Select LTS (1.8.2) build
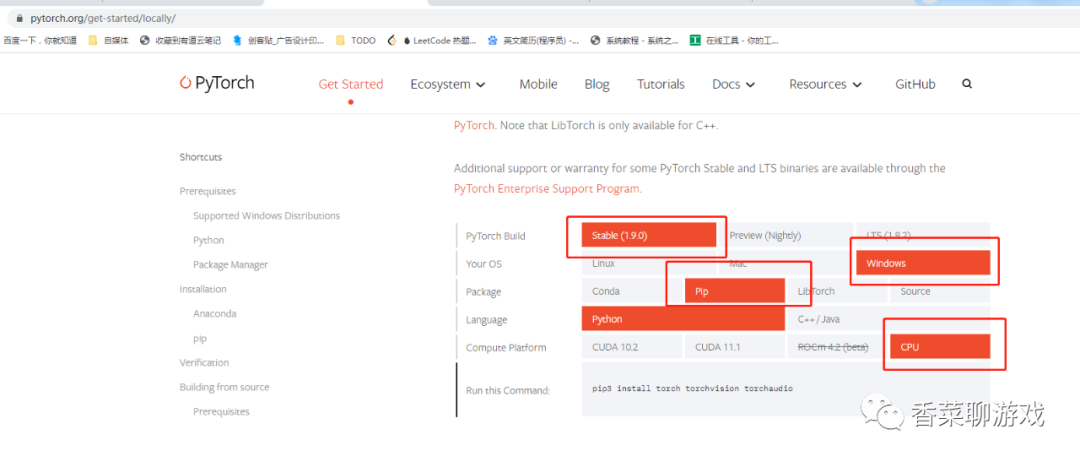Image resolution: width=1080 pixels, height=462 pixels. 923,235
